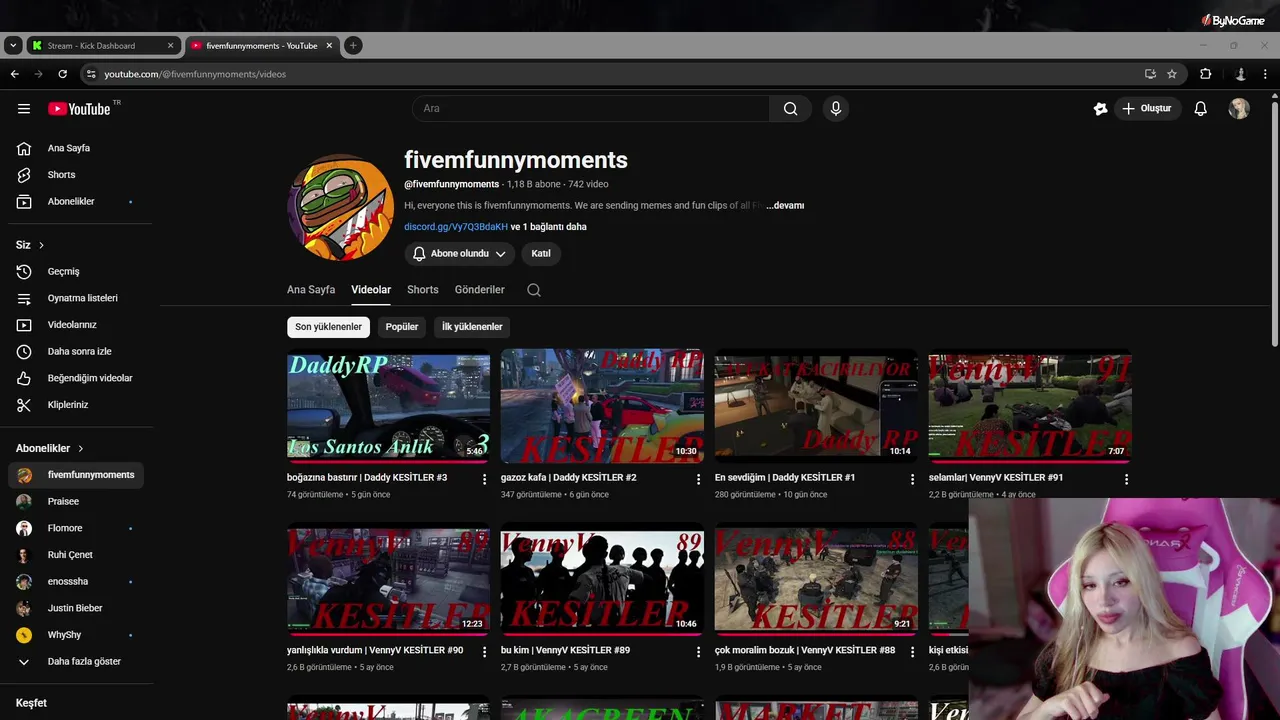Expand channel description with ...devamı

785,206
